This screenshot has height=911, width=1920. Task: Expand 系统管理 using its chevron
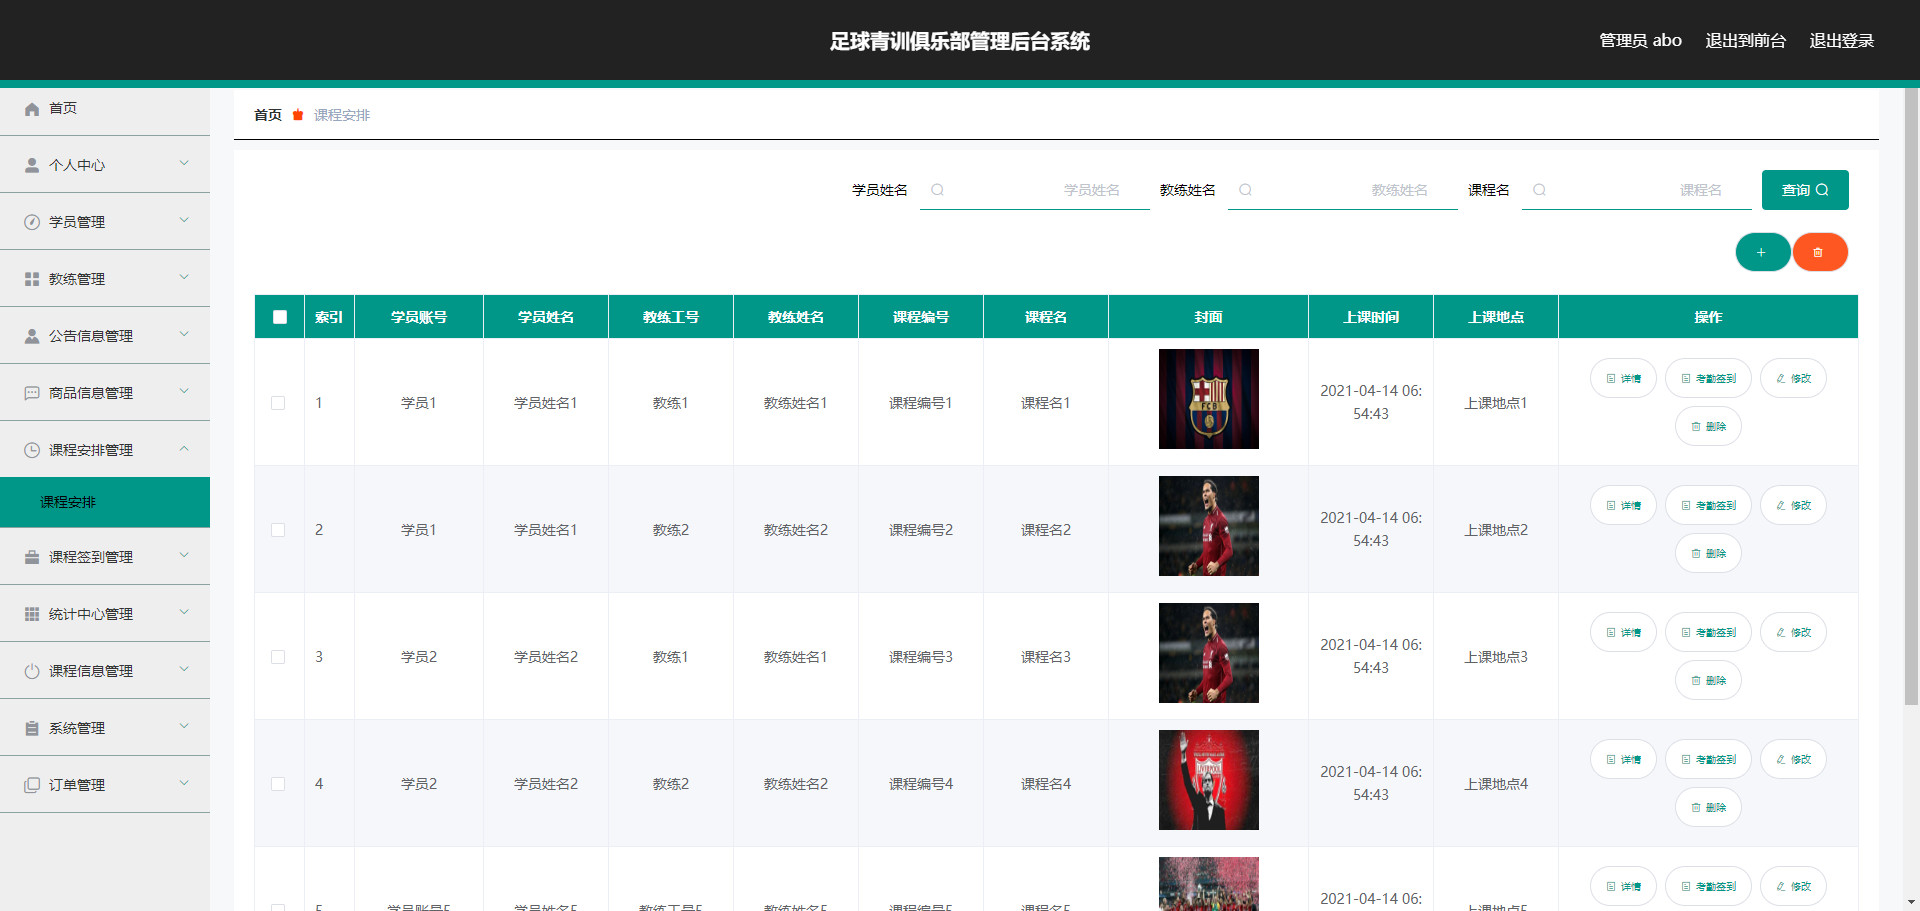[184, 726]
